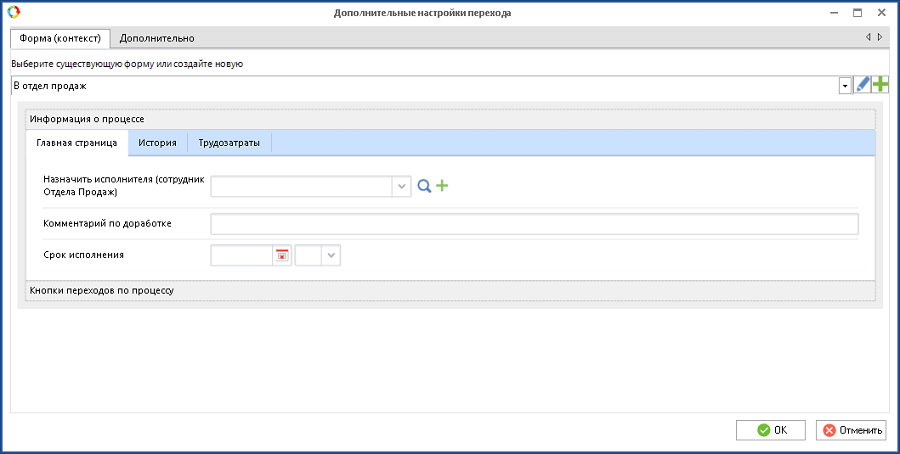Expand the form selection dropdown list

(845, 86)
